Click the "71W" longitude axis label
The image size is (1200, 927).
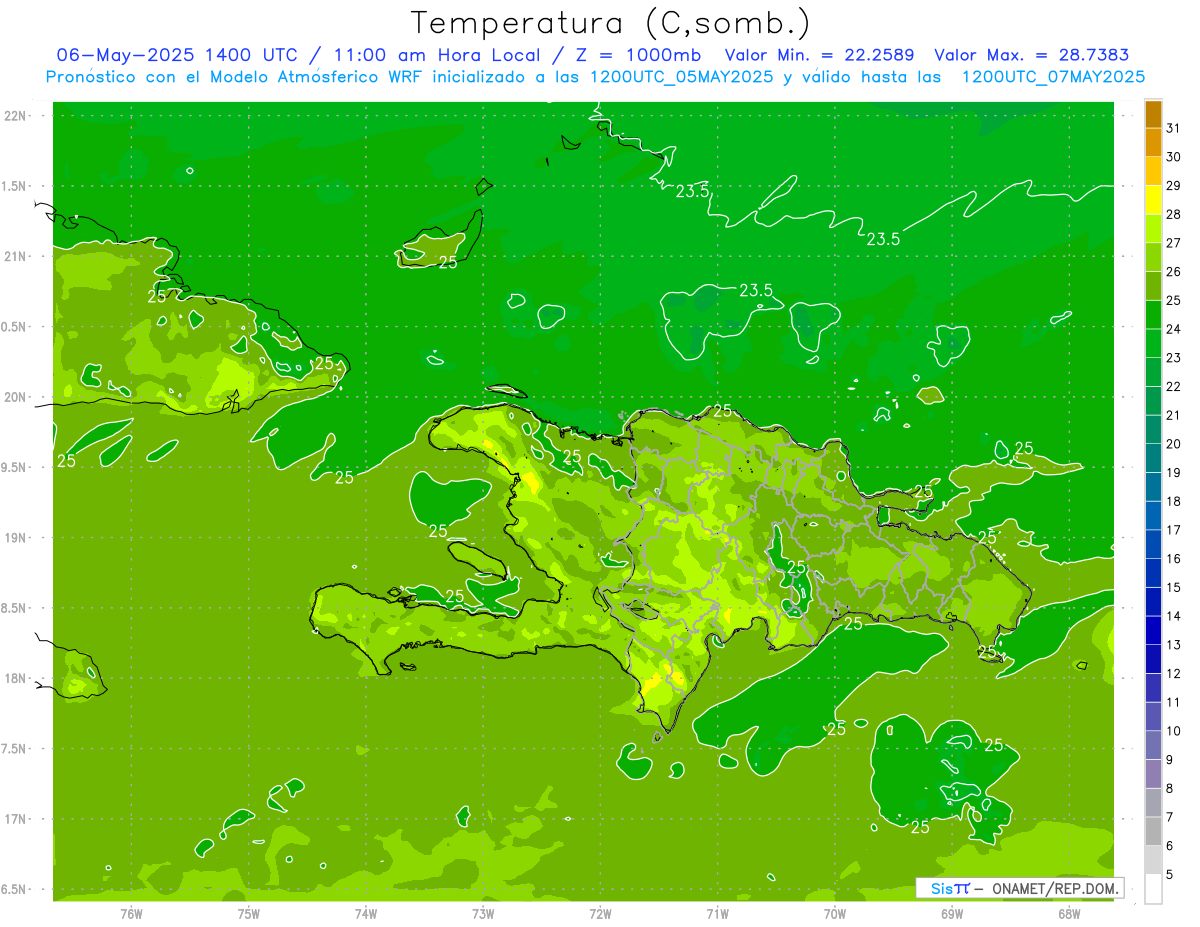tap(717, 914)
